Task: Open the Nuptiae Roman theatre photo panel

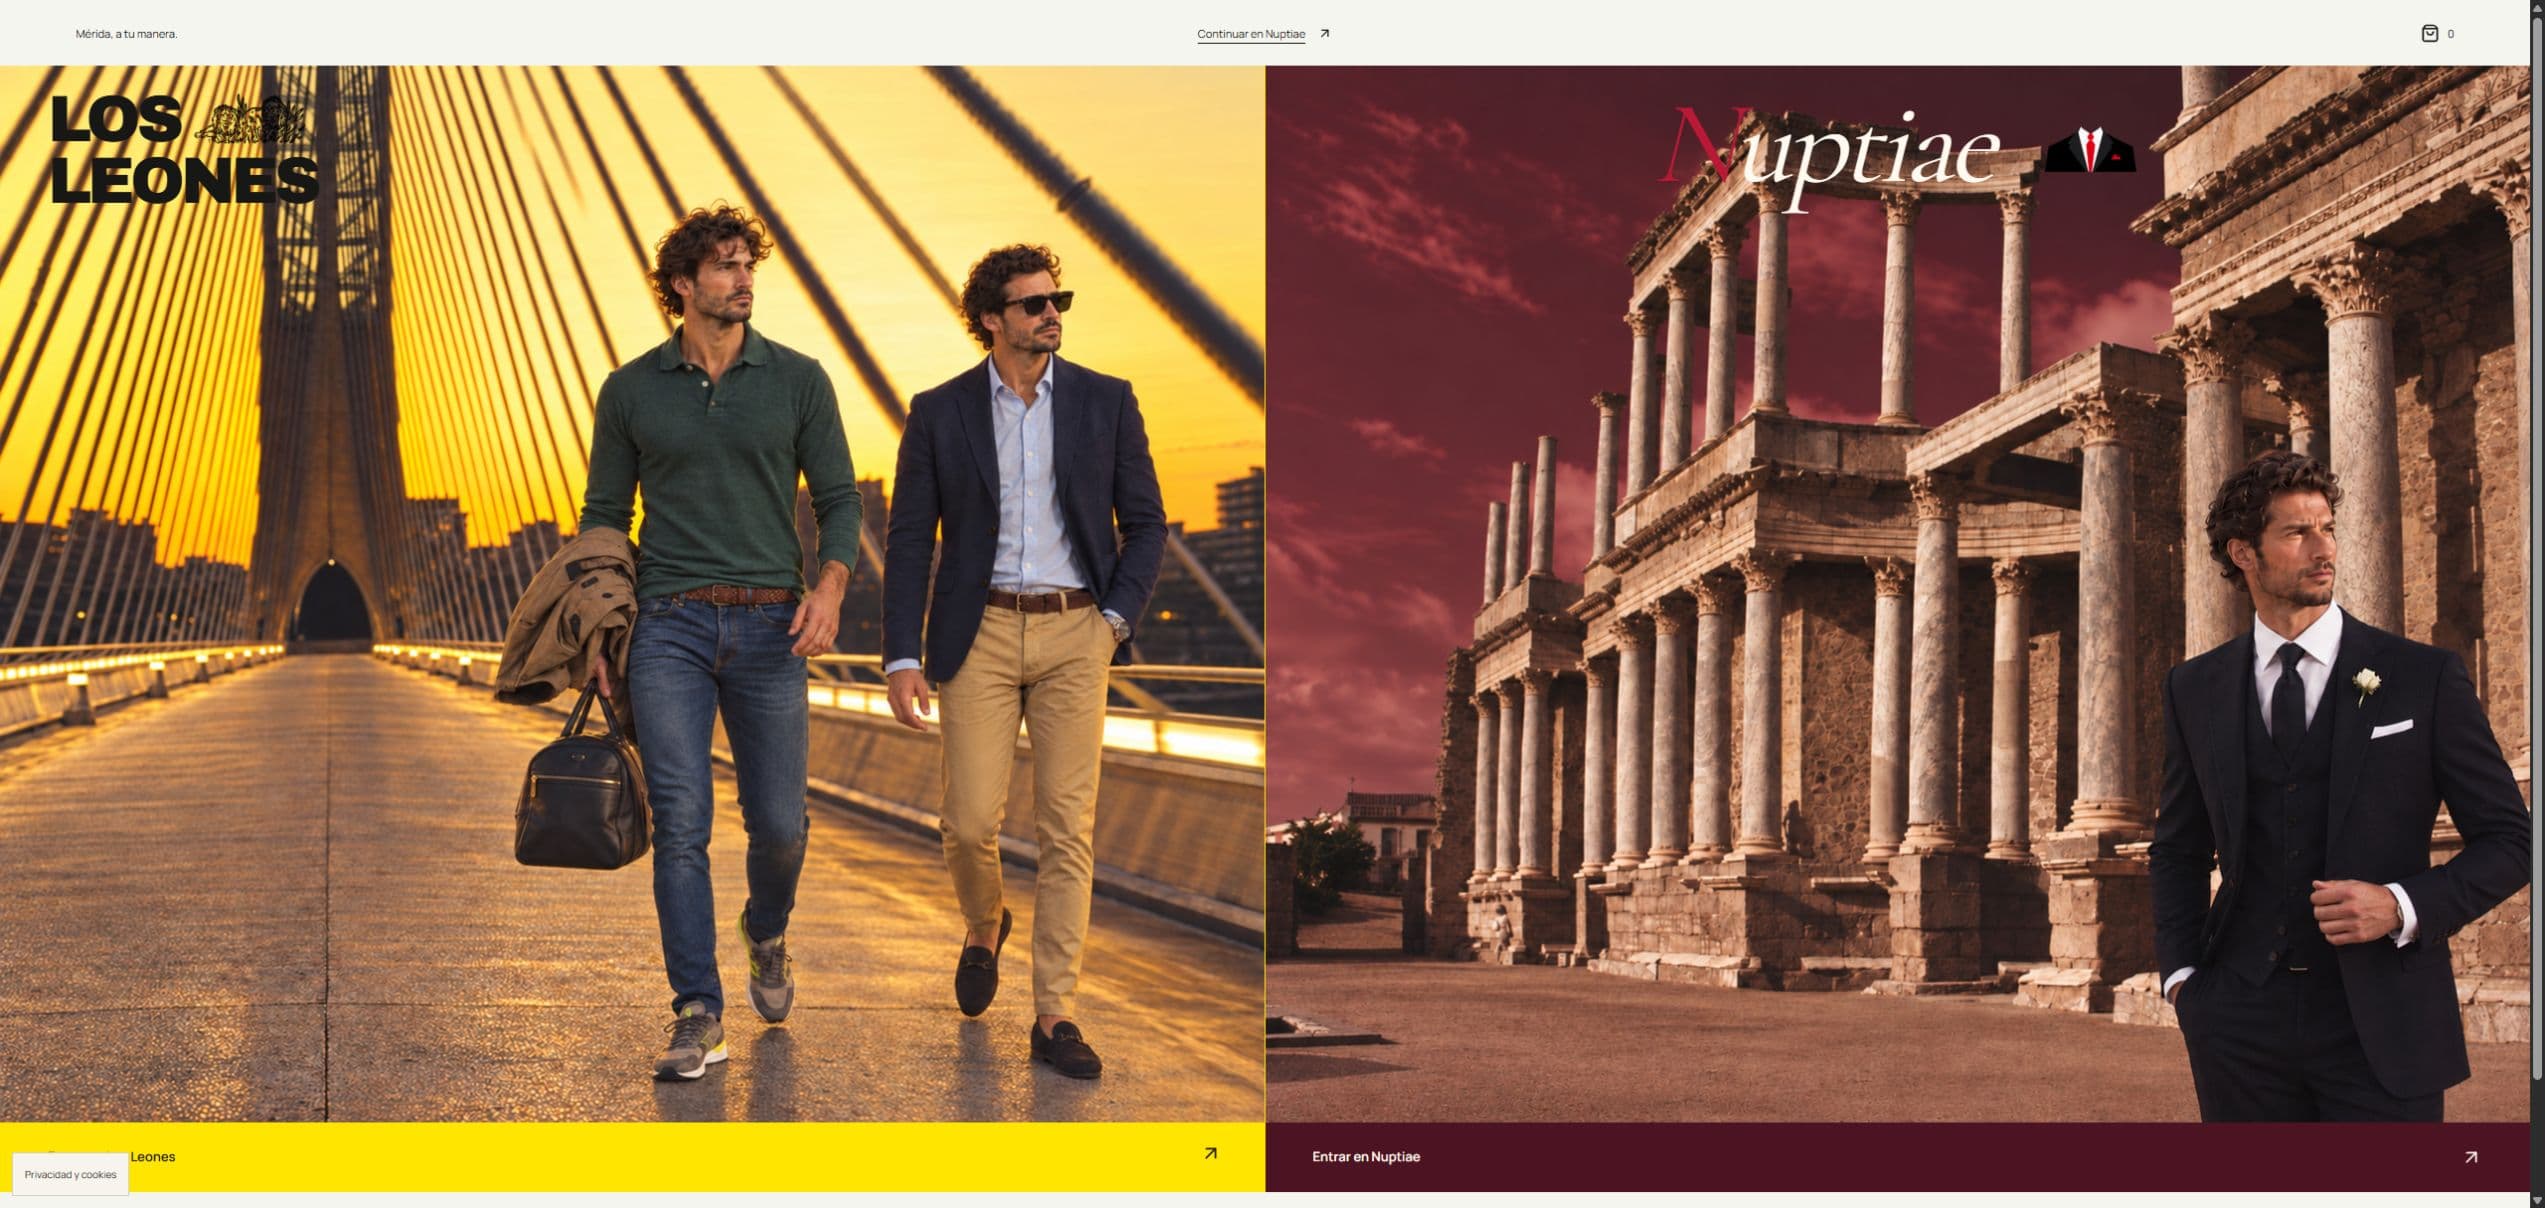Action: click(x=1897, y=594)
